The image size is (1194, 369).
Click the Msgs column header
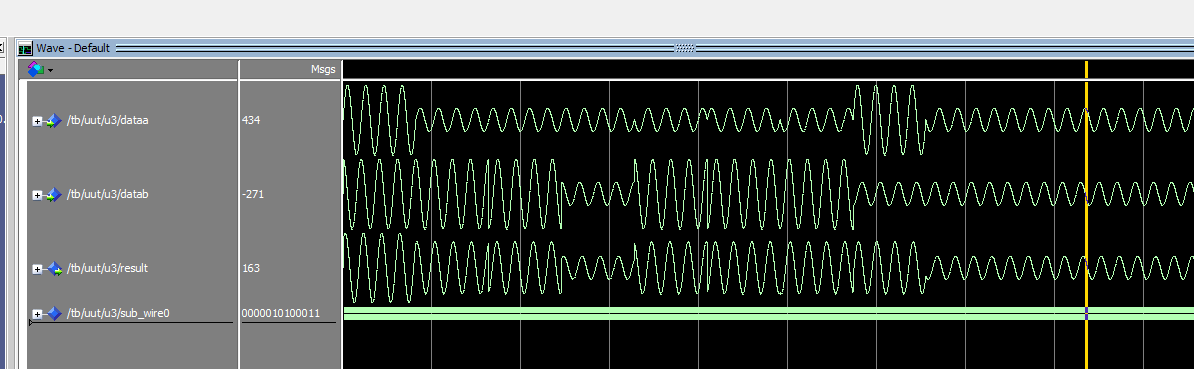[x=323, y=69]
